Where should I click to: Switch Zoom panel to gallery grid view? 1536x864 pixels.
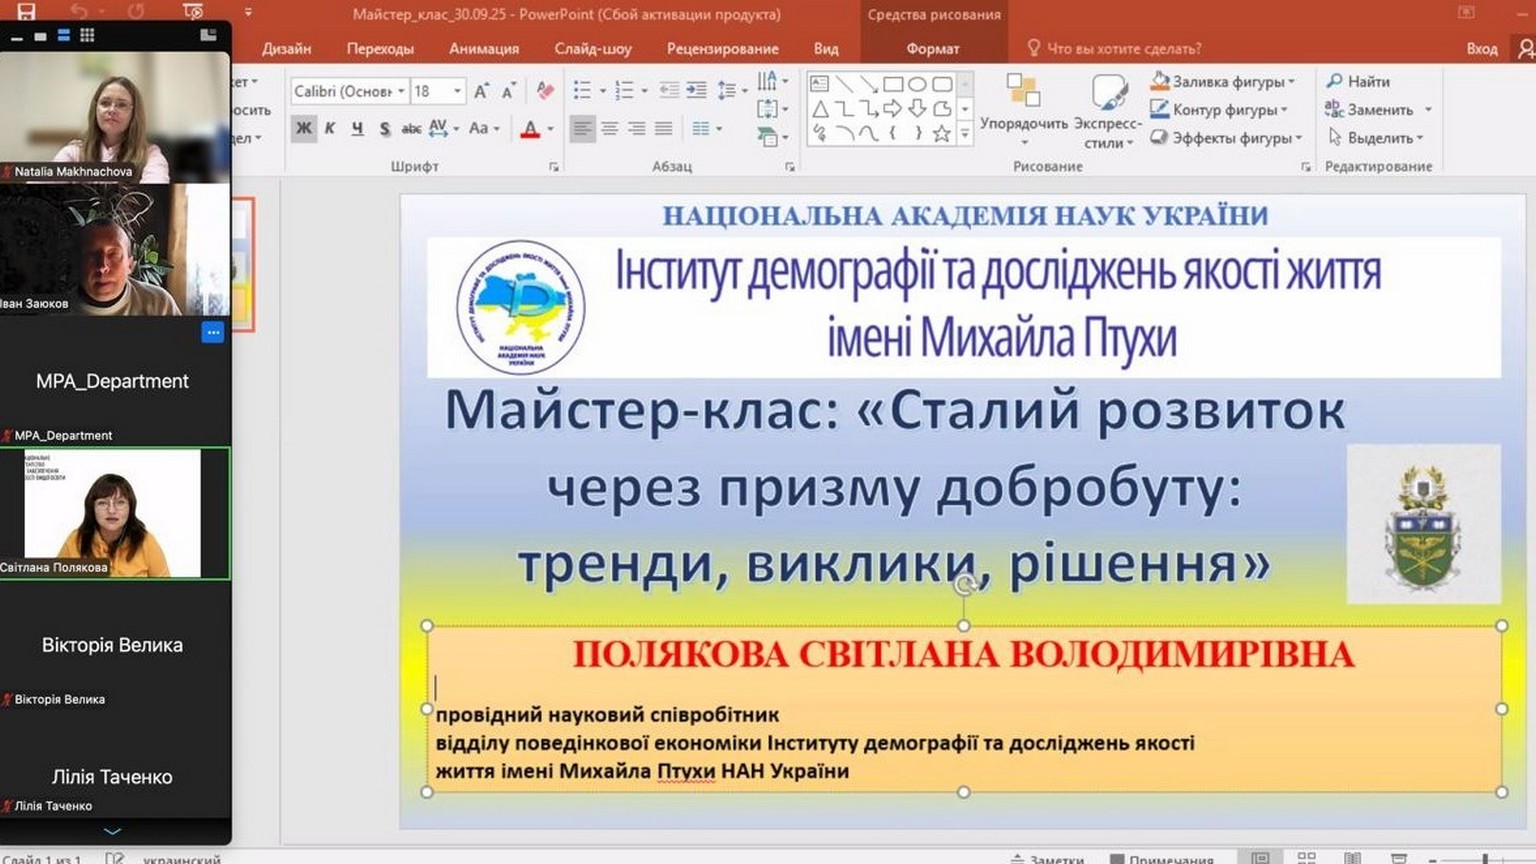pos(87,35)
